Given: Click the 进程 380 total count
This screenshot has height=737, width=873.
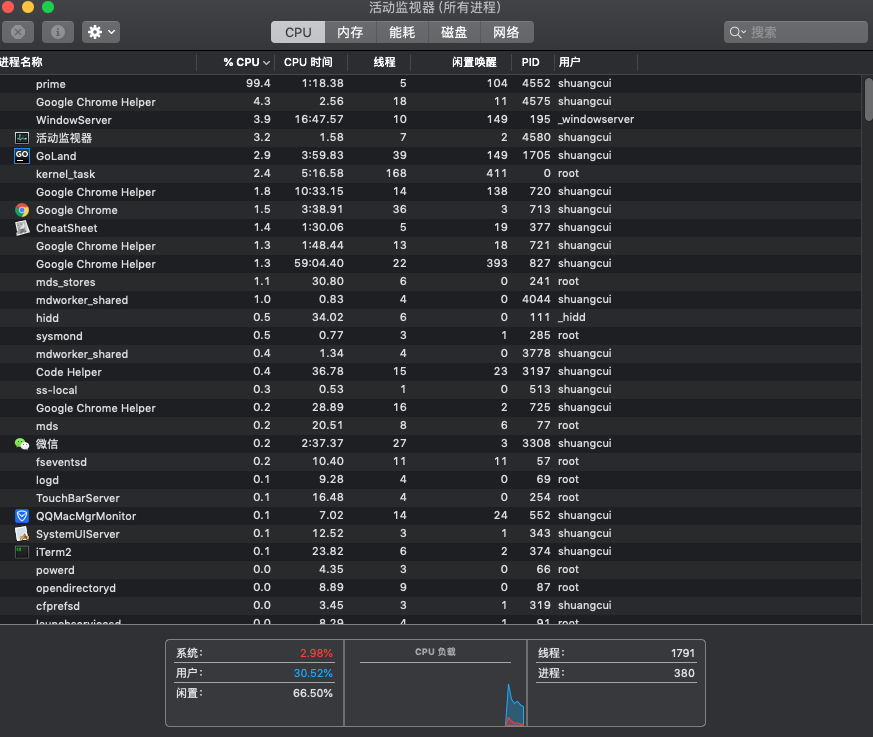Looking at the screenshot, I should click(616, 673).
